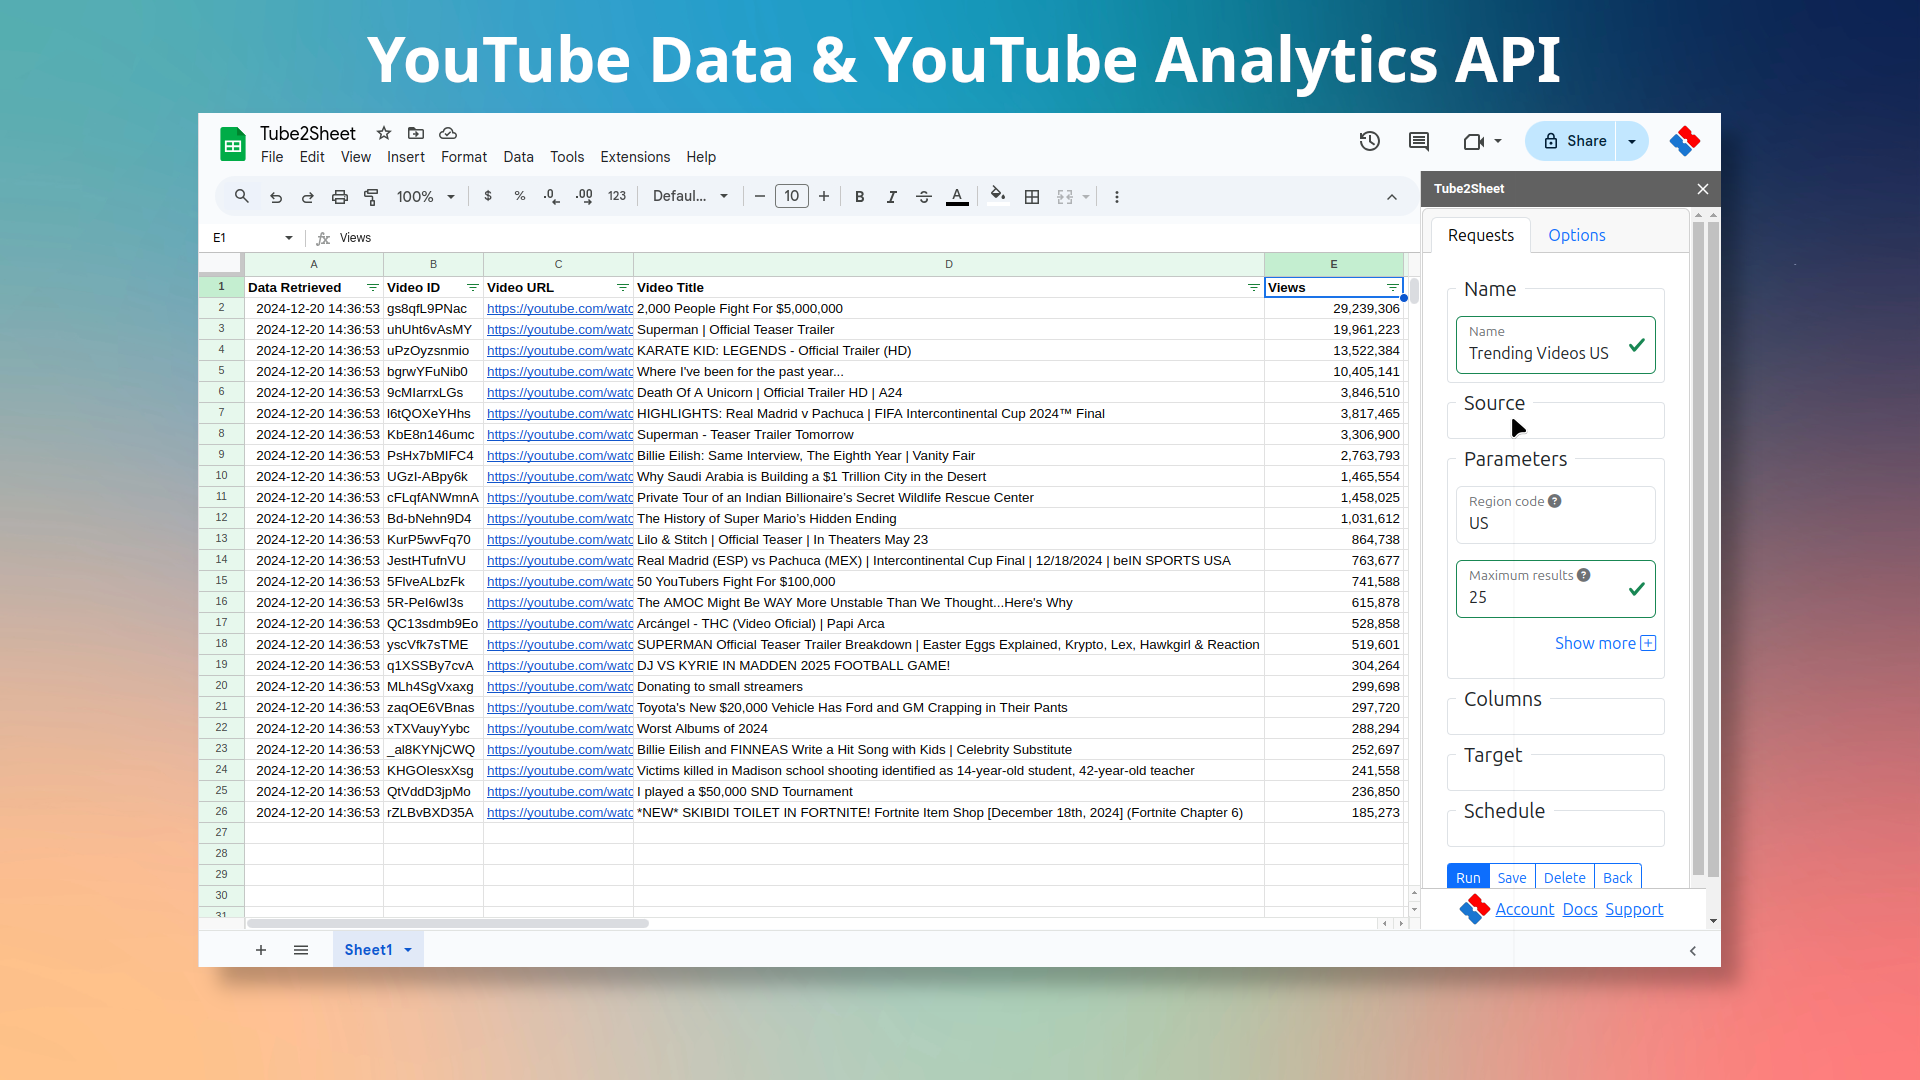This screenshot has height=1080, width=1920.
Task: Open the Support link
Action: point(1634,909)
